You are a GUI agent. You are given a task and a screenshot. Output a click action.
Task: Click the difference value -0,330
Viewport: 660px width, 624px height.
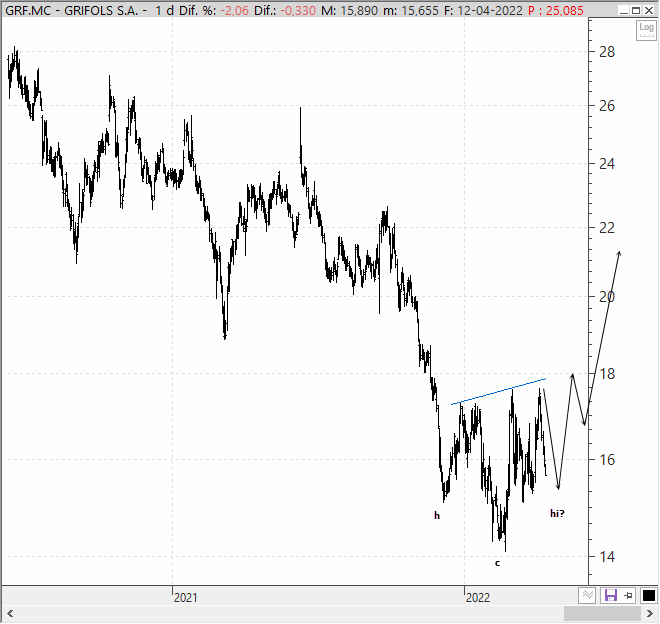(x=298, y=11)
